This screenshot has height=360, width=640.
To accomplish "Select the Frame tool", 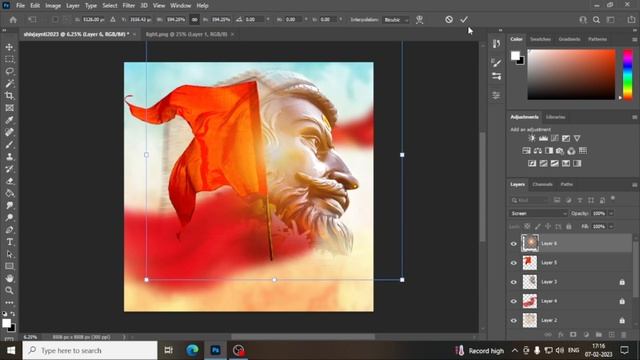I will click(9, 108).
